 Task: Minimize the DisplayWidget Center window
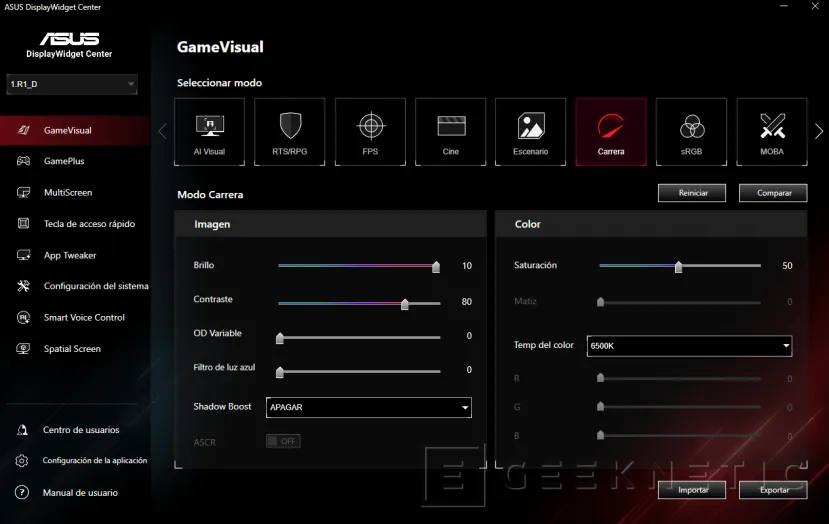point(784,6)
